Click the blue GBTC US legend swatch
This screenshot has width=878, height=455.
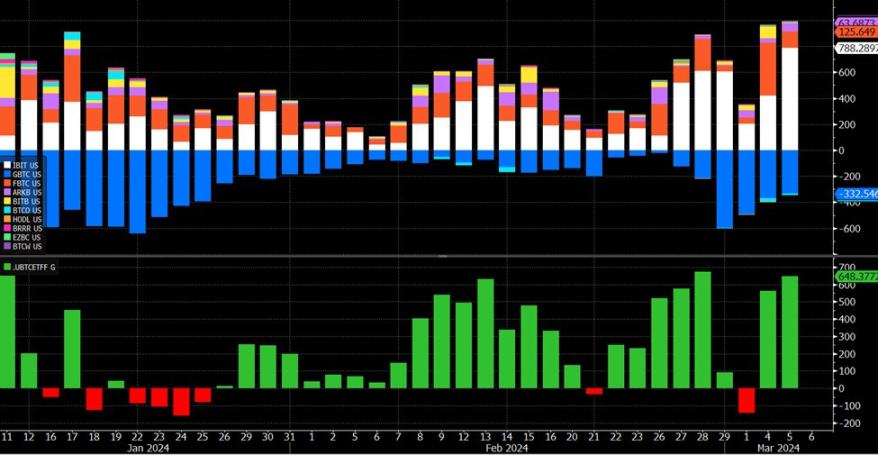[7, 174]
